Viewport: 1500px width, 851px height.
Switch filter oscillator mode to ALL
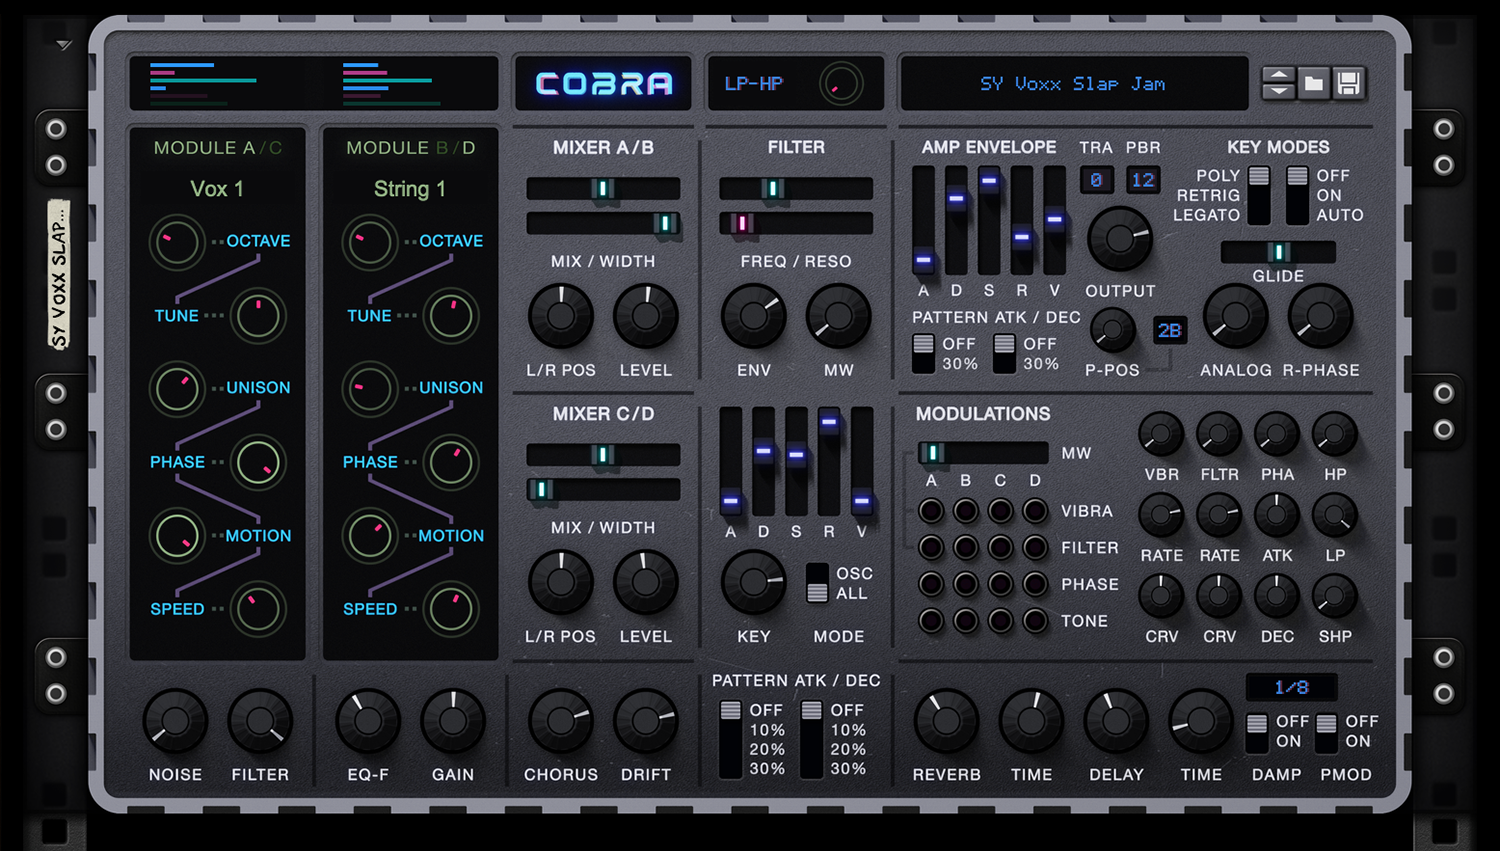tap(818, 593)
